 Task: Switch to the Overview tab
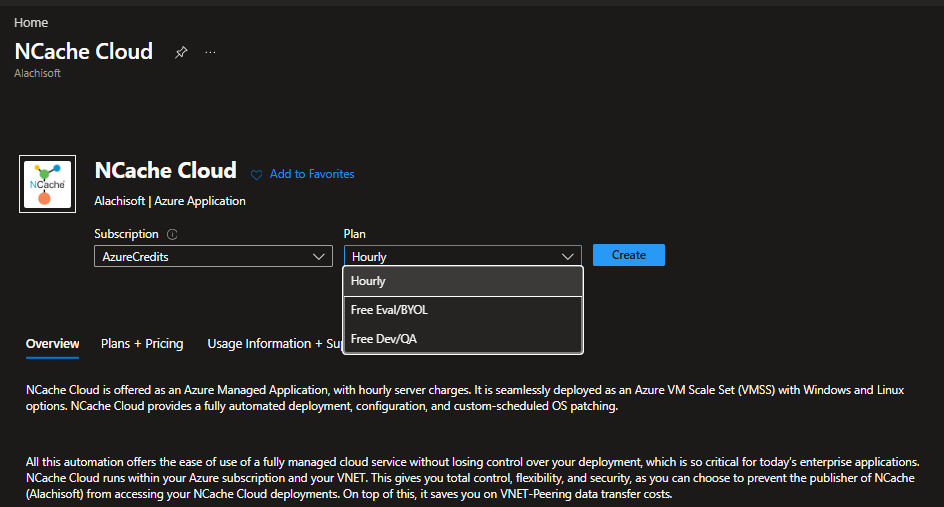click(x=52, y=344)
